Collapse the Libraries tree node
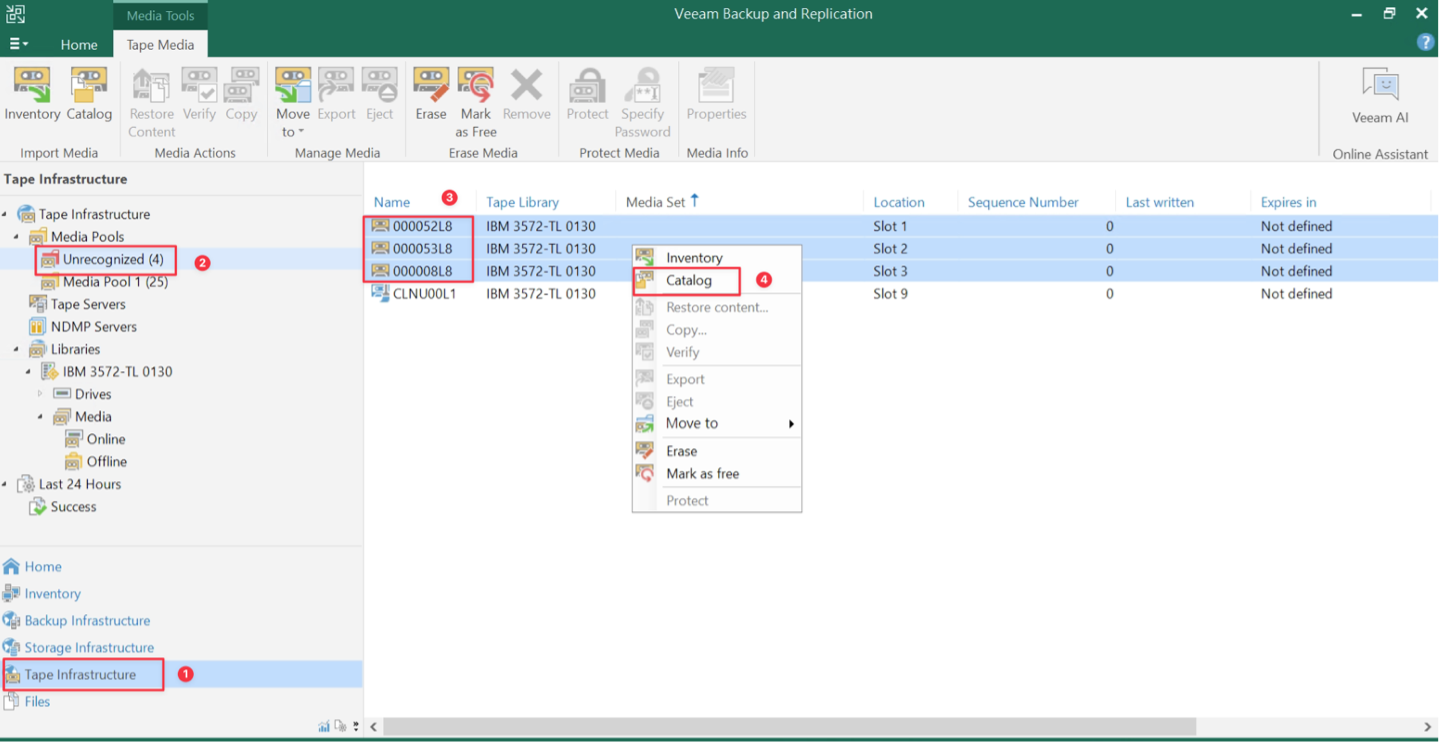This screenshot has width=1442, height=745. pos(17,349)
